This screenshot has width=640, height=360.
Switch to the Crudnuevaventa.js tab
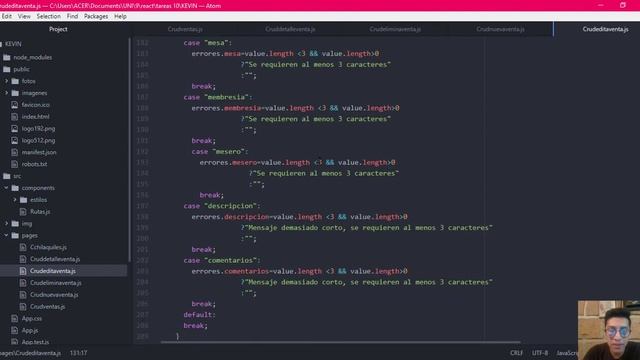coord(500,29)
